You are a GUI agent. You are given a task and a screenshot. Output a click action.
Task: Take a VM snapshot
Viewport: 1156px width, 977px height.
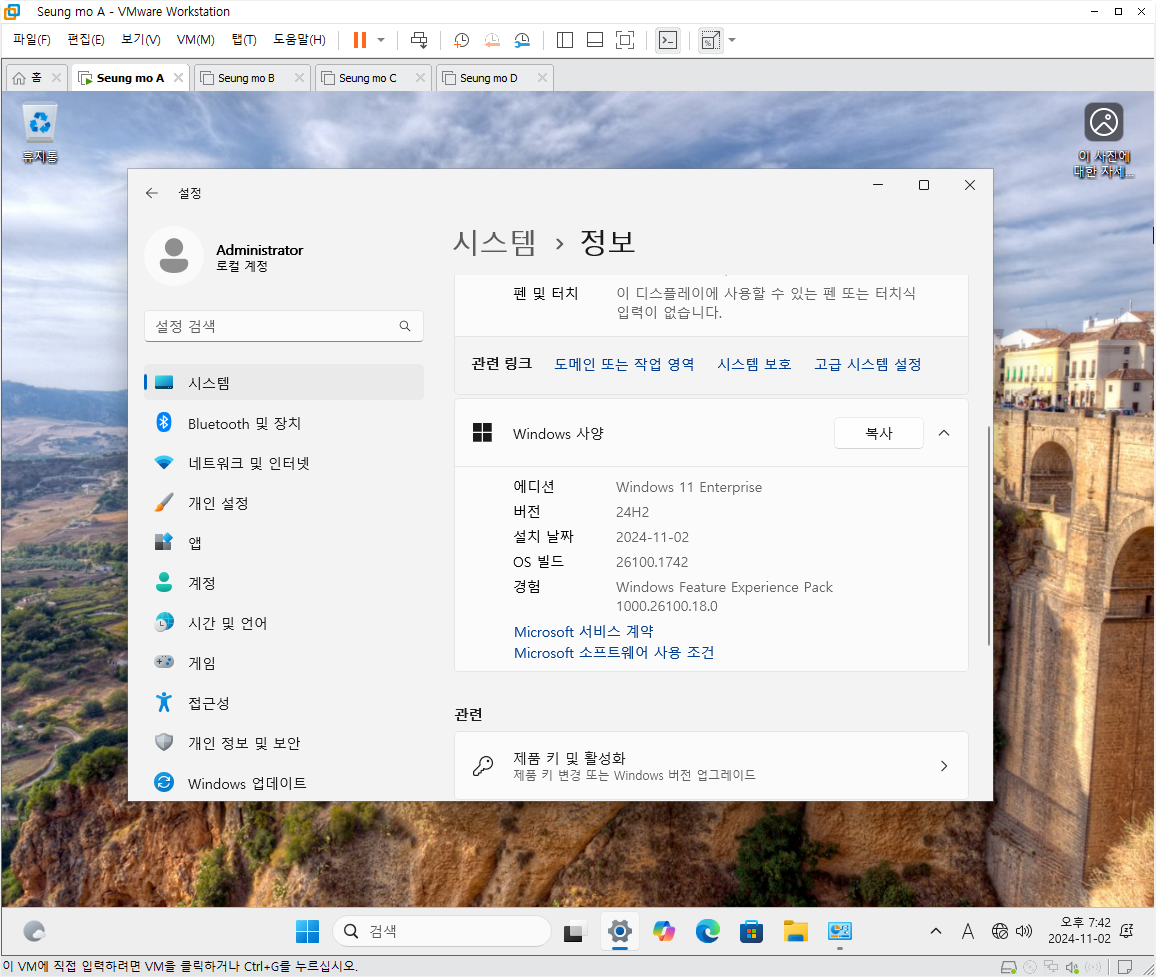tap(462, 40)
